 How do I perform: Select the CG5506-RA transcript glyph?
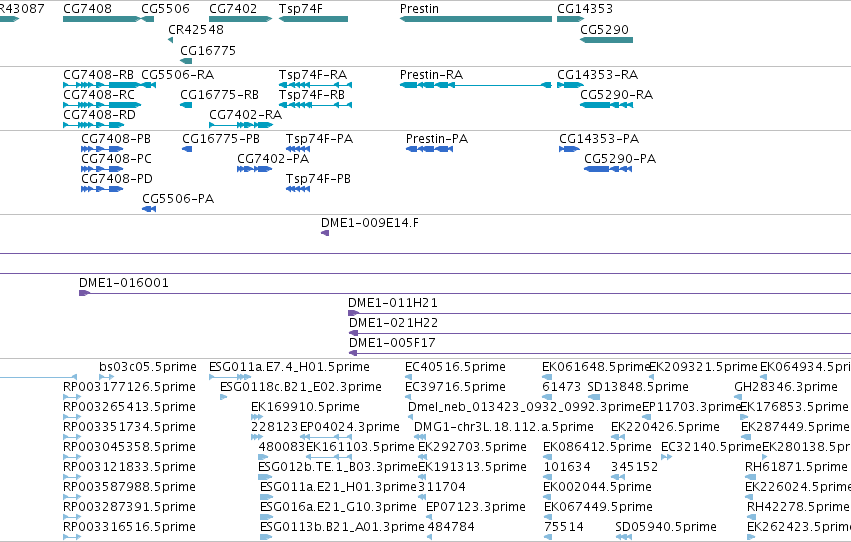click(148, 85)
